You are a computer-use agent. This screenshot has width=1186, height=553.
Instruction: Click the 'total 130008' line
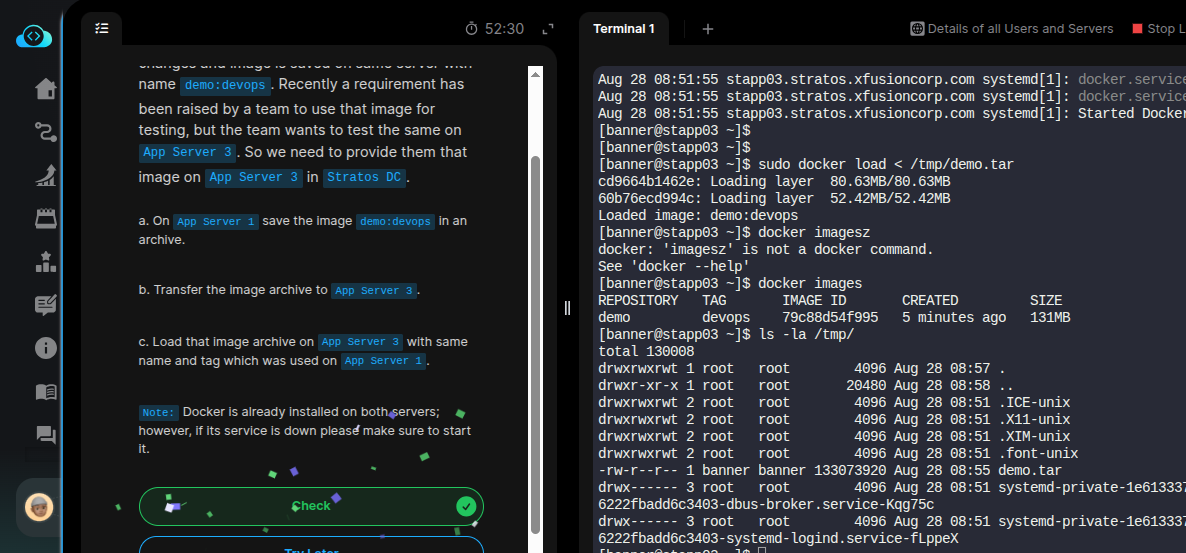(x=646, y=352)
